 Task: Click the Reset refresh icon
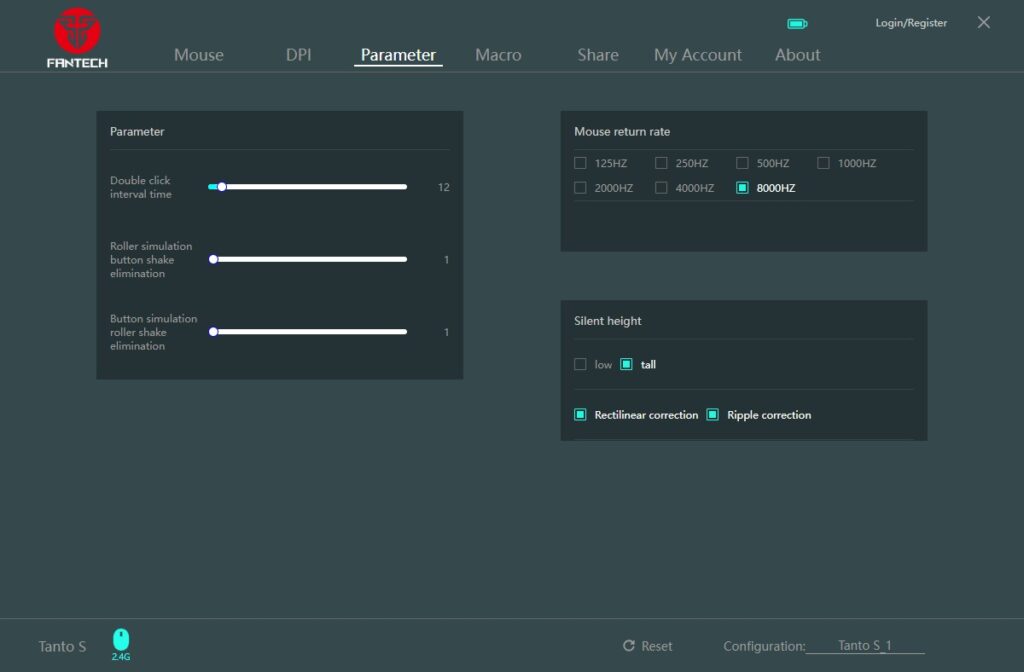point(629,646)
